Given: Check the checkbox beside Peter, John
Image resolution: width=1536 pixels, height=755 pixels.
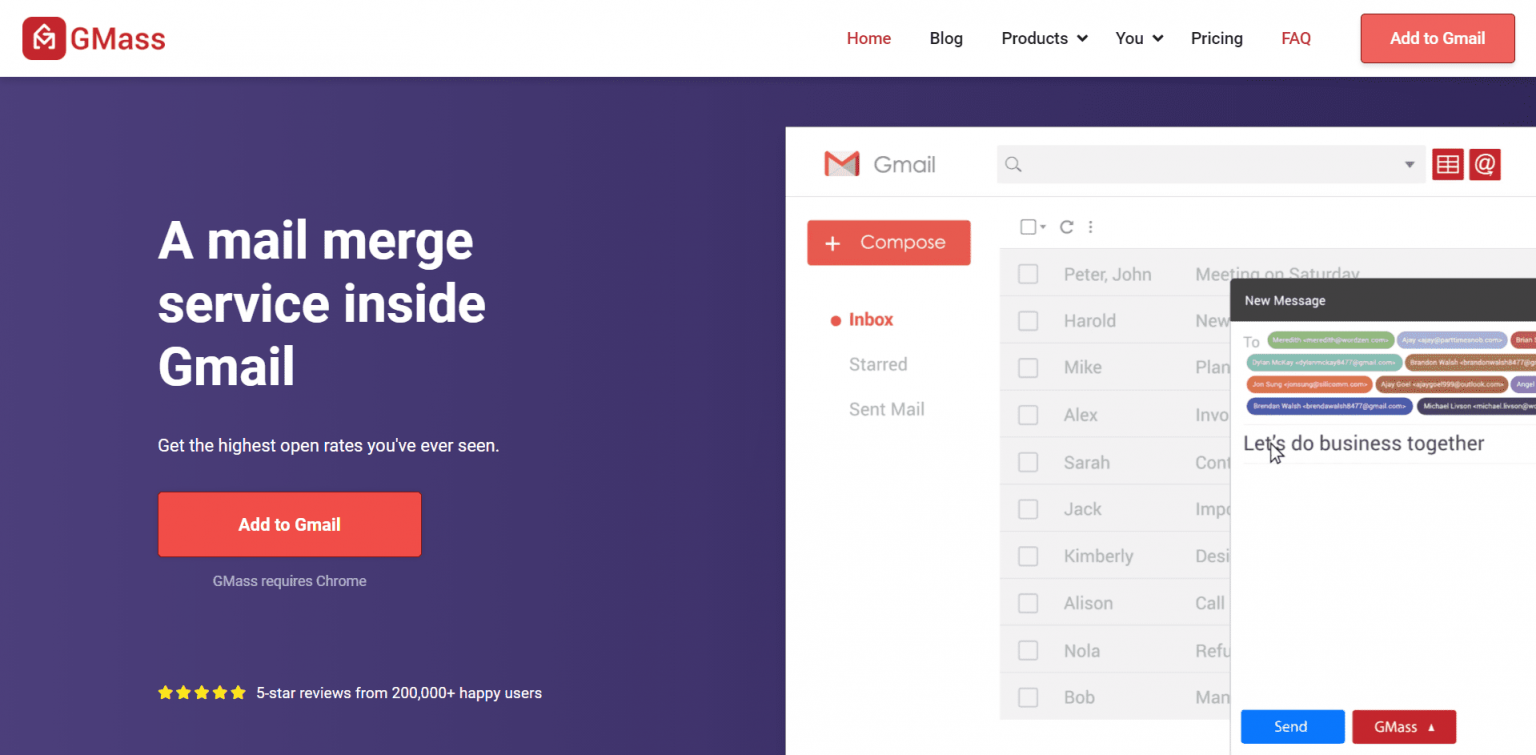Looking at the screenshot, I should (1027, 273).
